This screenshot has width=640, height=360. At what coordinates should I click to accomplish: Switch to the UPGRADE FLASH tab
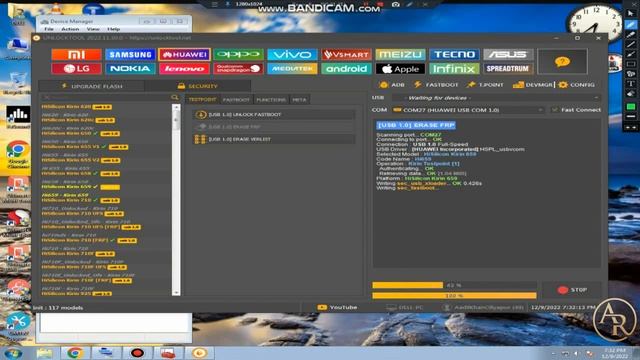point(92,86)
